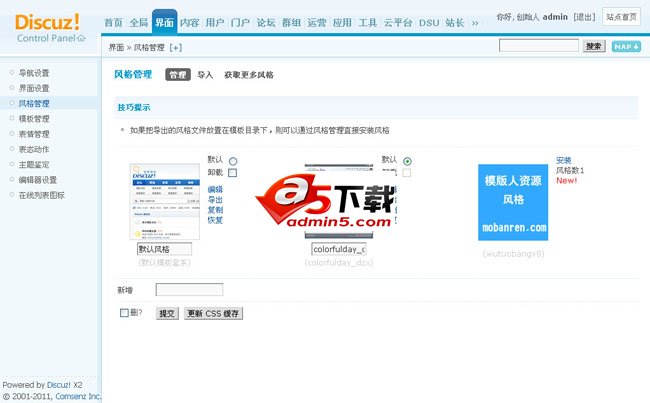The image size is (650, 403).
Task: Open the 全局 top menu
Action: [138, 22]
